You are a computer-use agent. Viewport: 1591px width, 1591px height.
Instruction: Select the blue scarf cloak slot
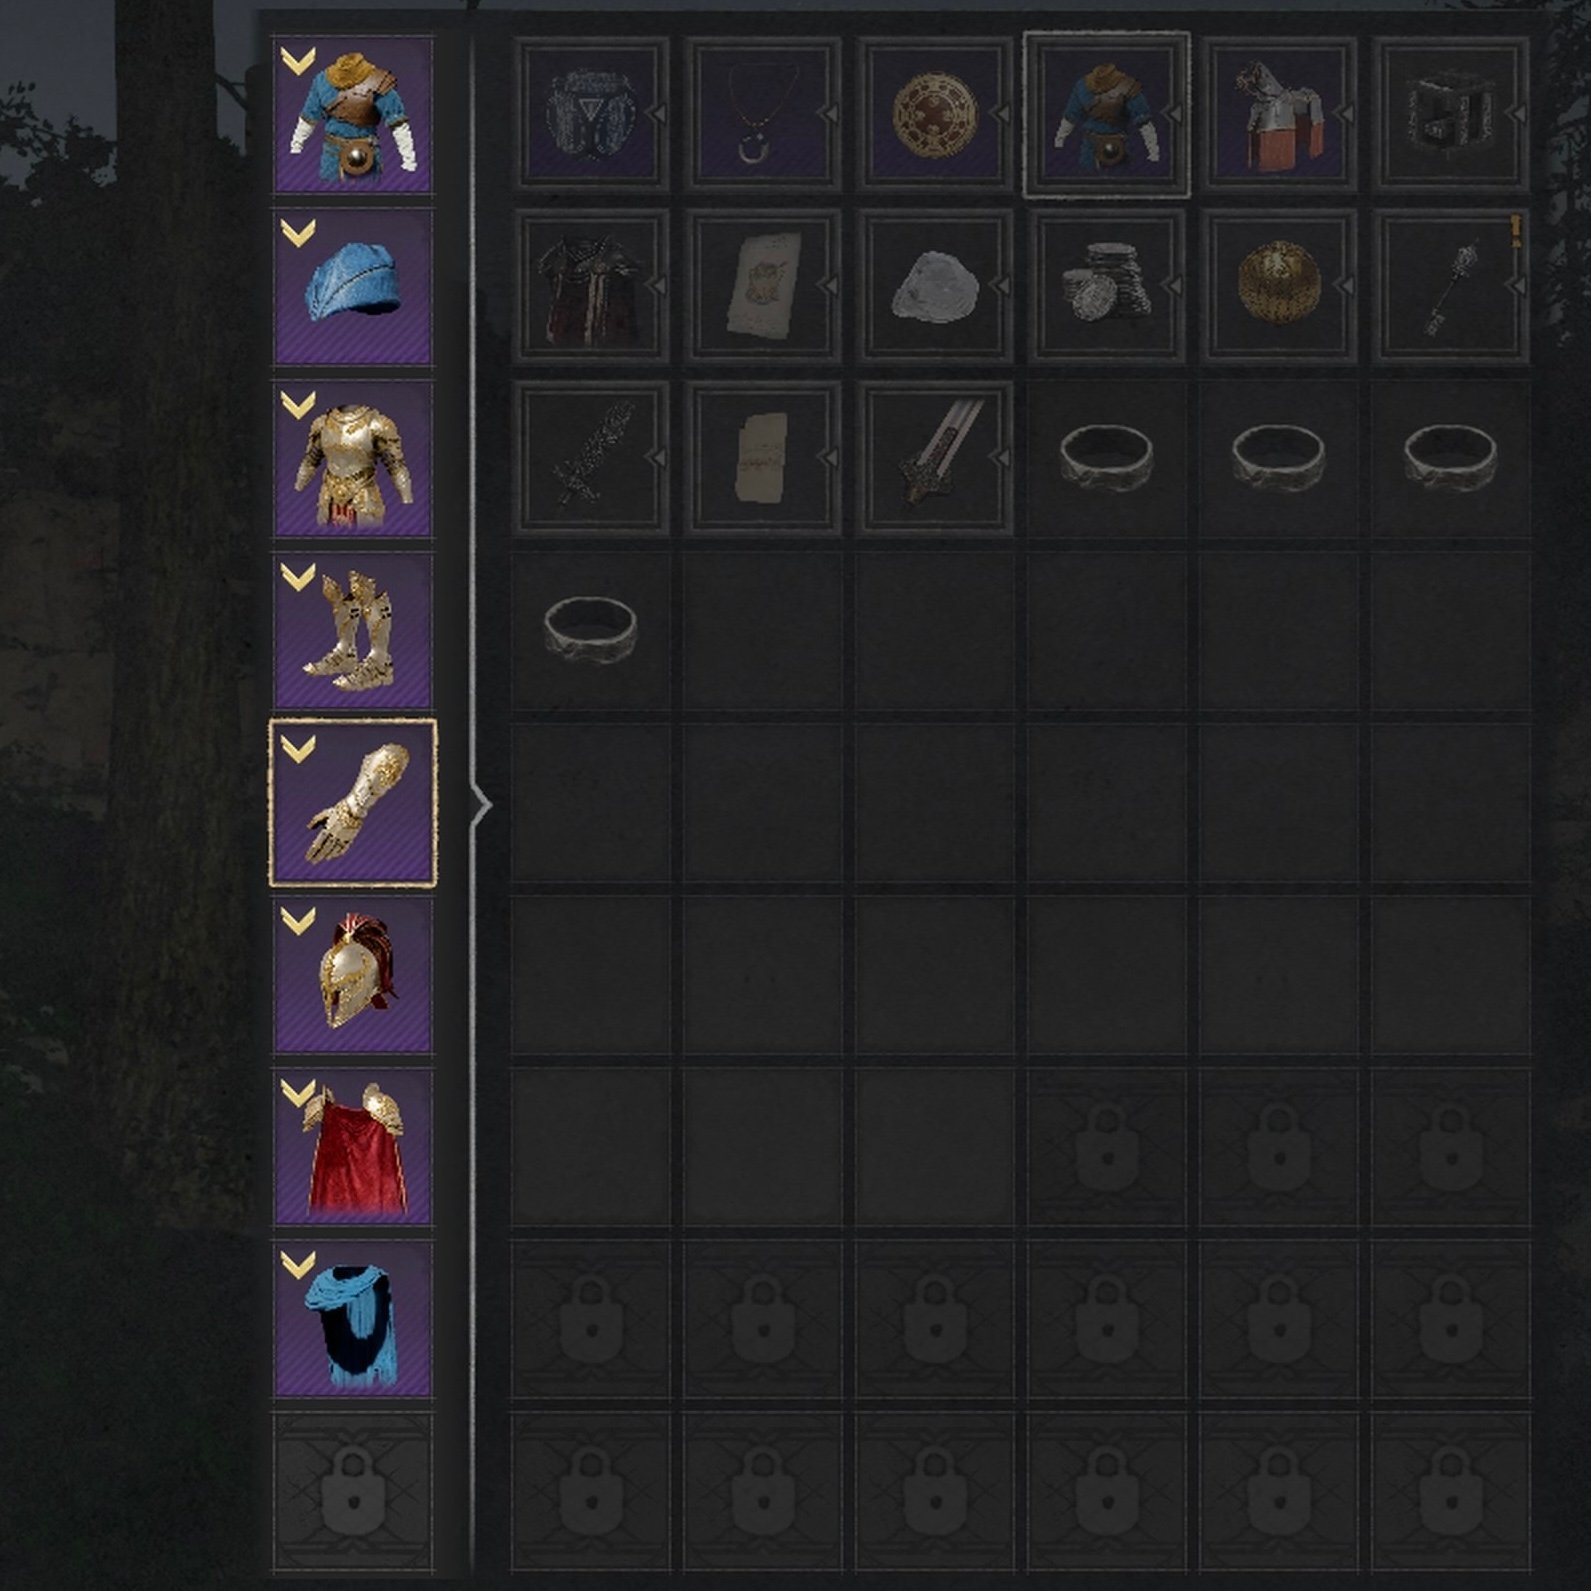[353, 1319]
